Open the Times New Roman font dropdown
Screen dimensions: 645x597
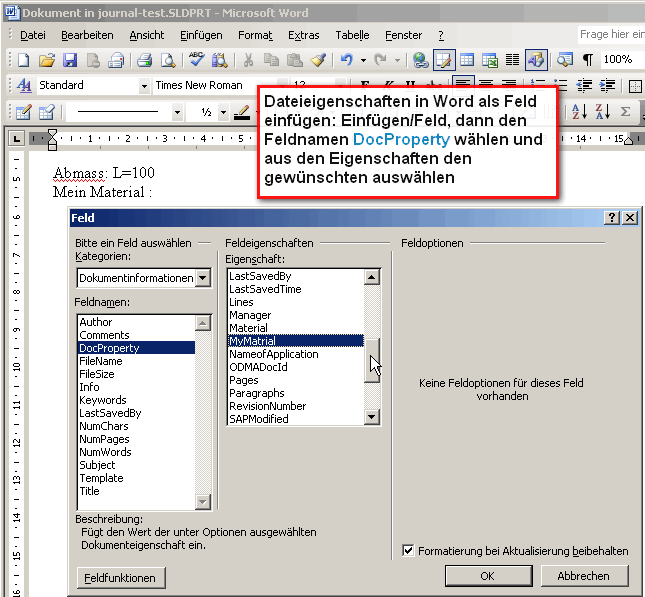pyautogui.click(x=279, y=86)
